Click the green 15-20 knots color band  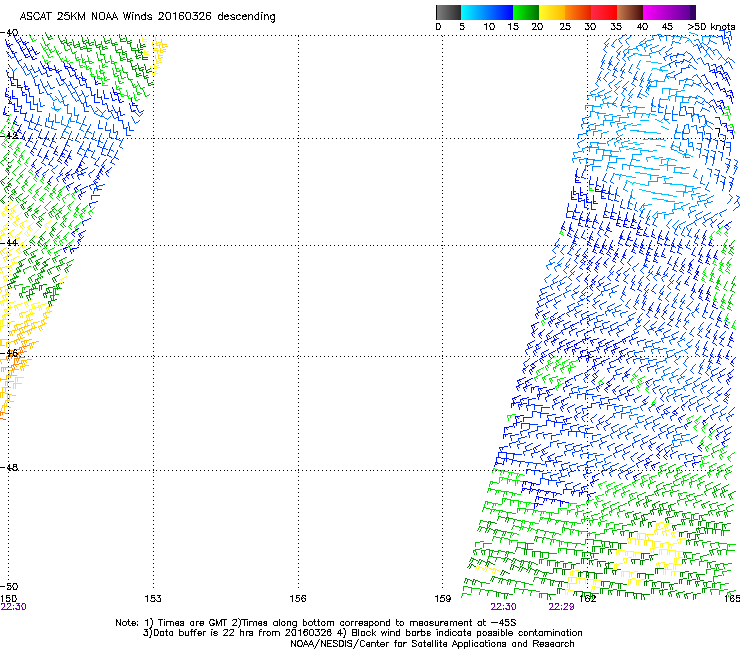click(x=526, y=12)
